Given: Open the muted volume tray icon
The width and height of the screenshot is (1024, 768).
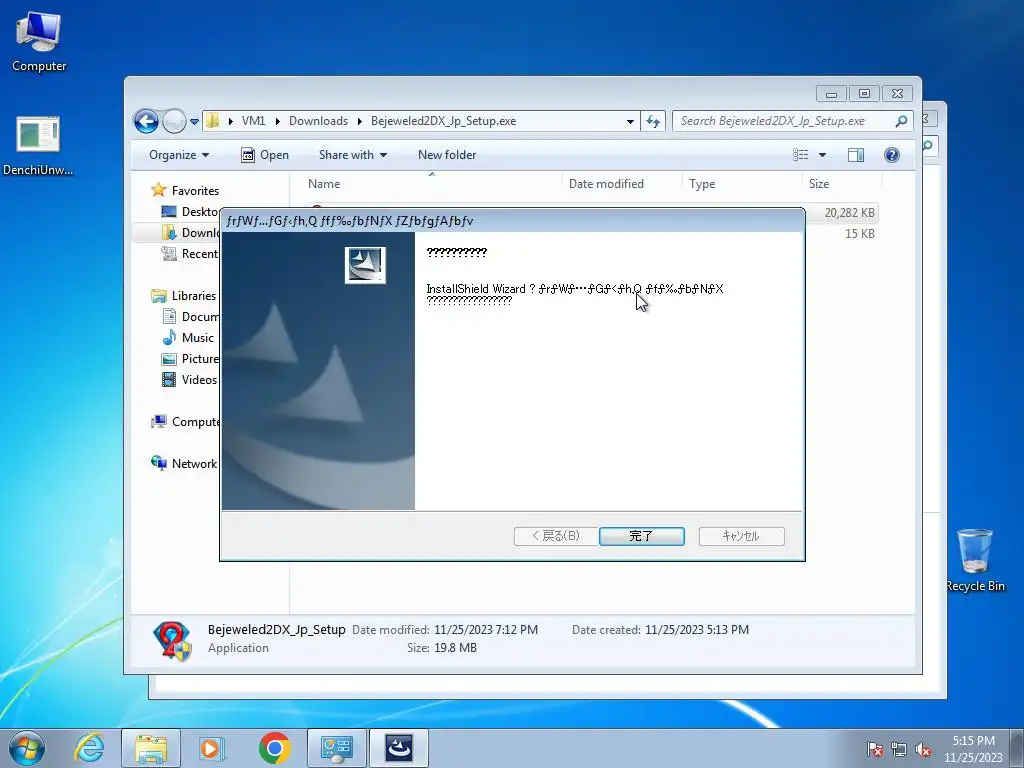Looking at the screenshot, I should pyautogui.click(x=923, y=749).
